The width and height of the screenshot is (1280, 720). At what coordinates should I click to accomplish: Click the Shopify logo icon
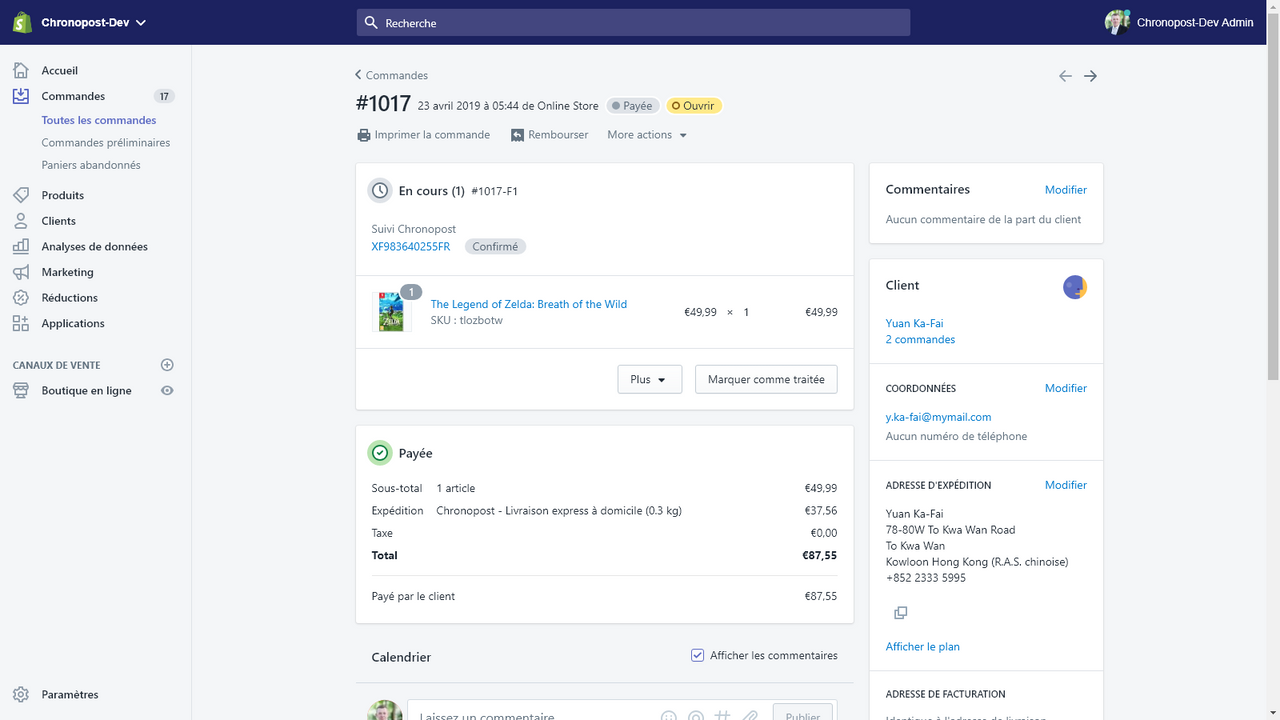point(22,22)
